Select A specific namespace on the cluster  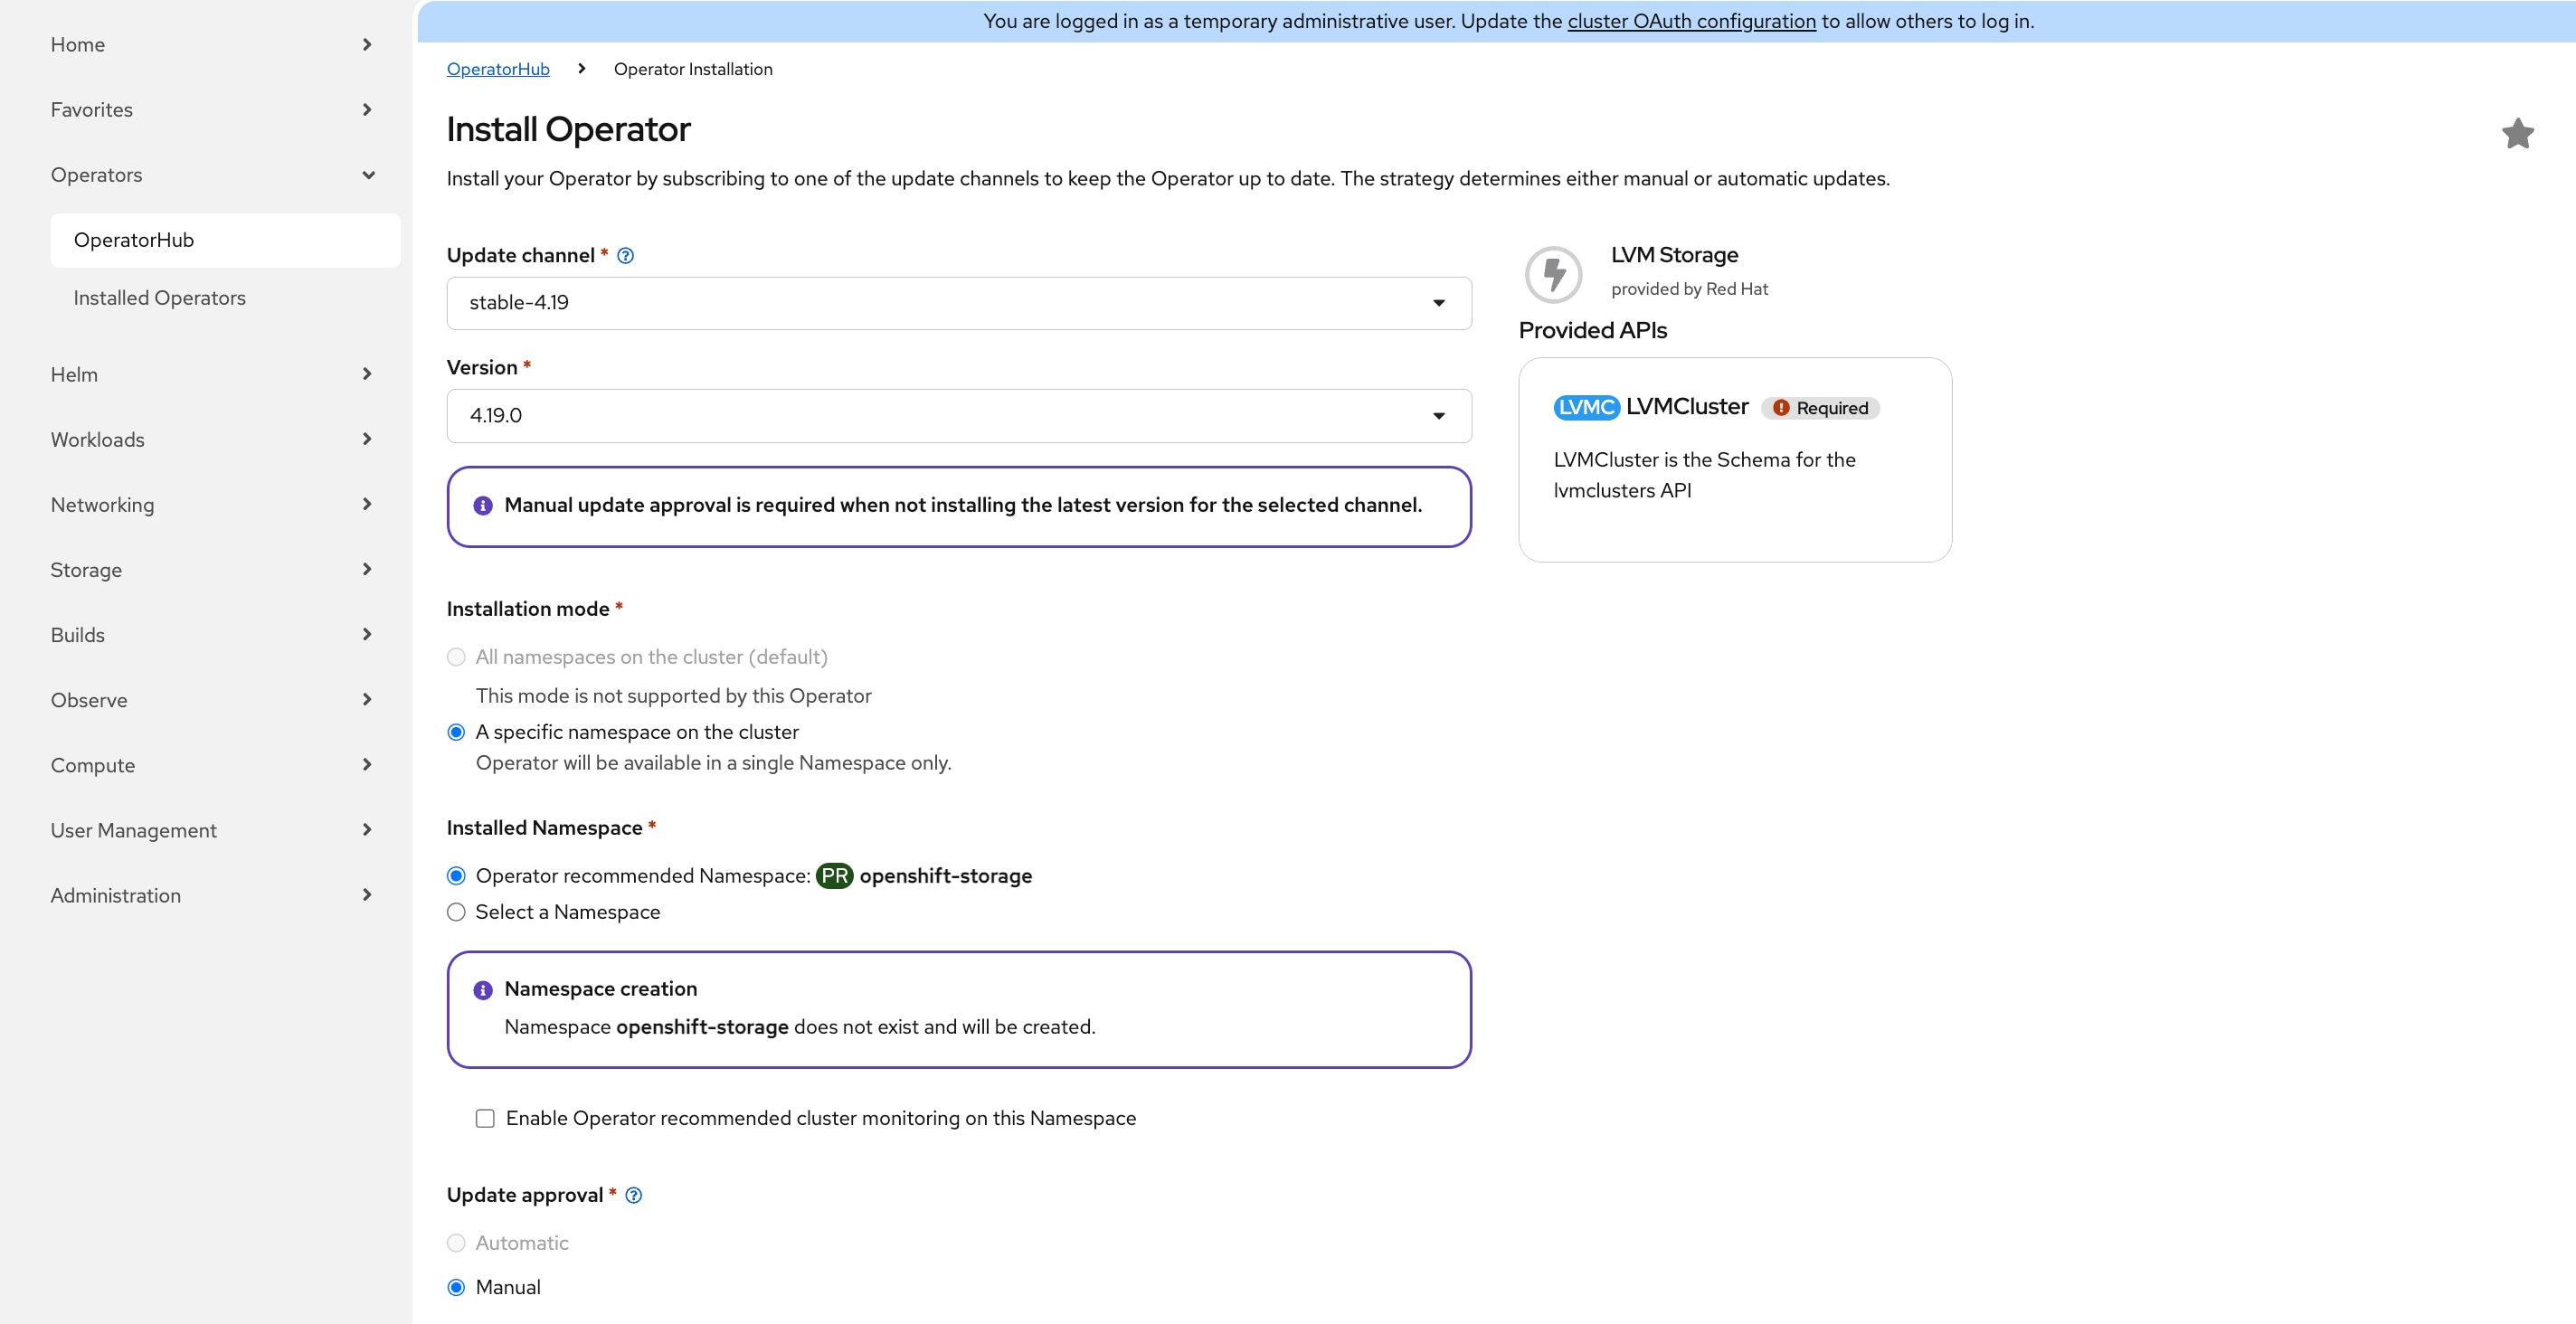456,732
